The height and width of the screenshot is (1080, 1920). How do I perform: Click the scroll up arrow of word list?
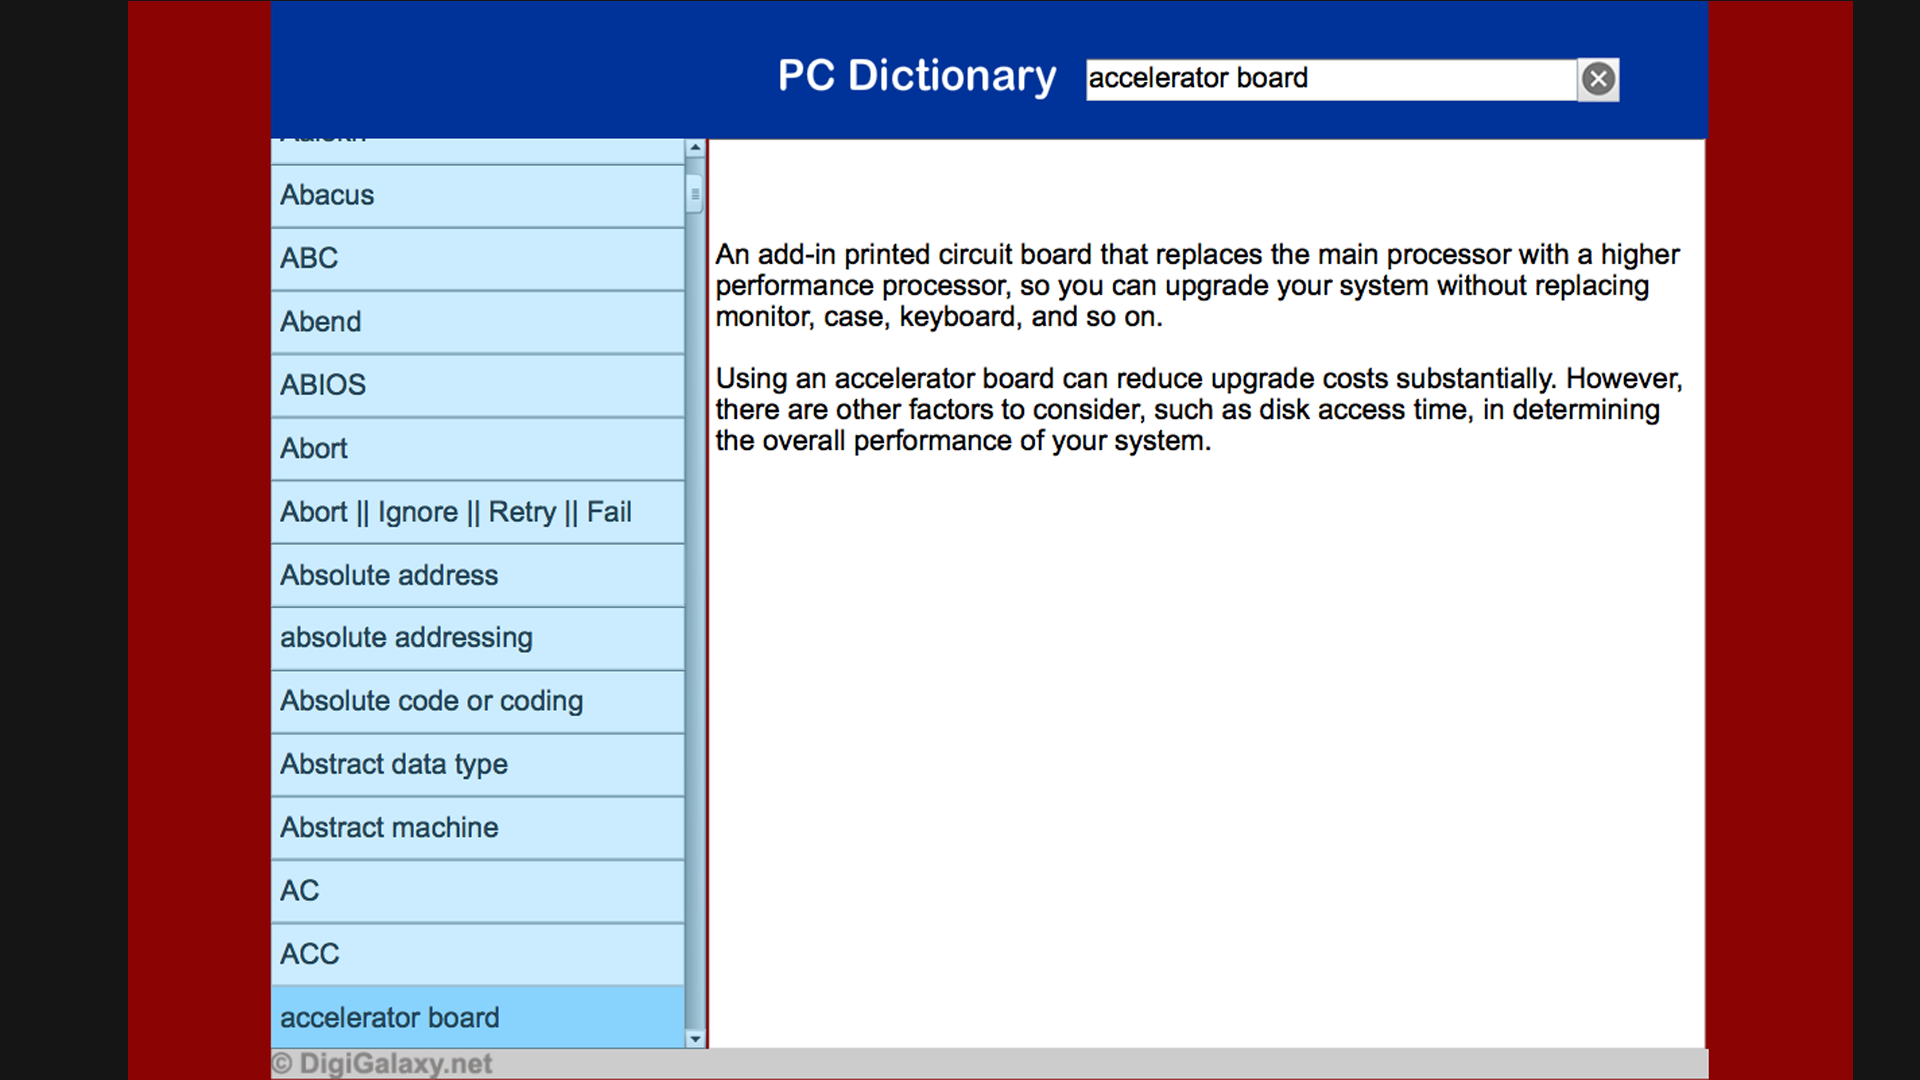(x=695, y=148)
